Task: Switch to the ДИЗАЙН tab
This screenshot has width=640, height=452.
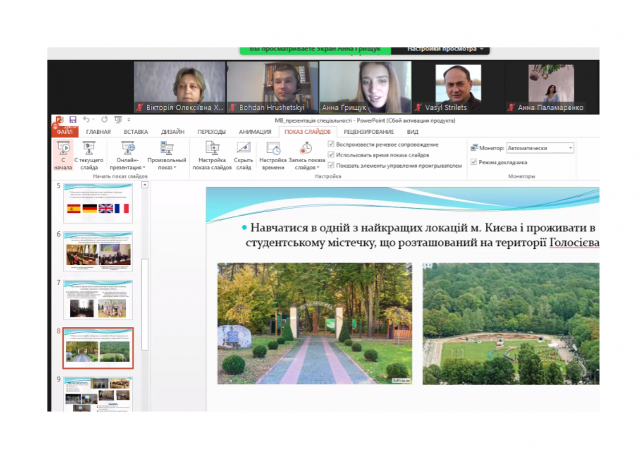Action: click(x=173, y=131)
